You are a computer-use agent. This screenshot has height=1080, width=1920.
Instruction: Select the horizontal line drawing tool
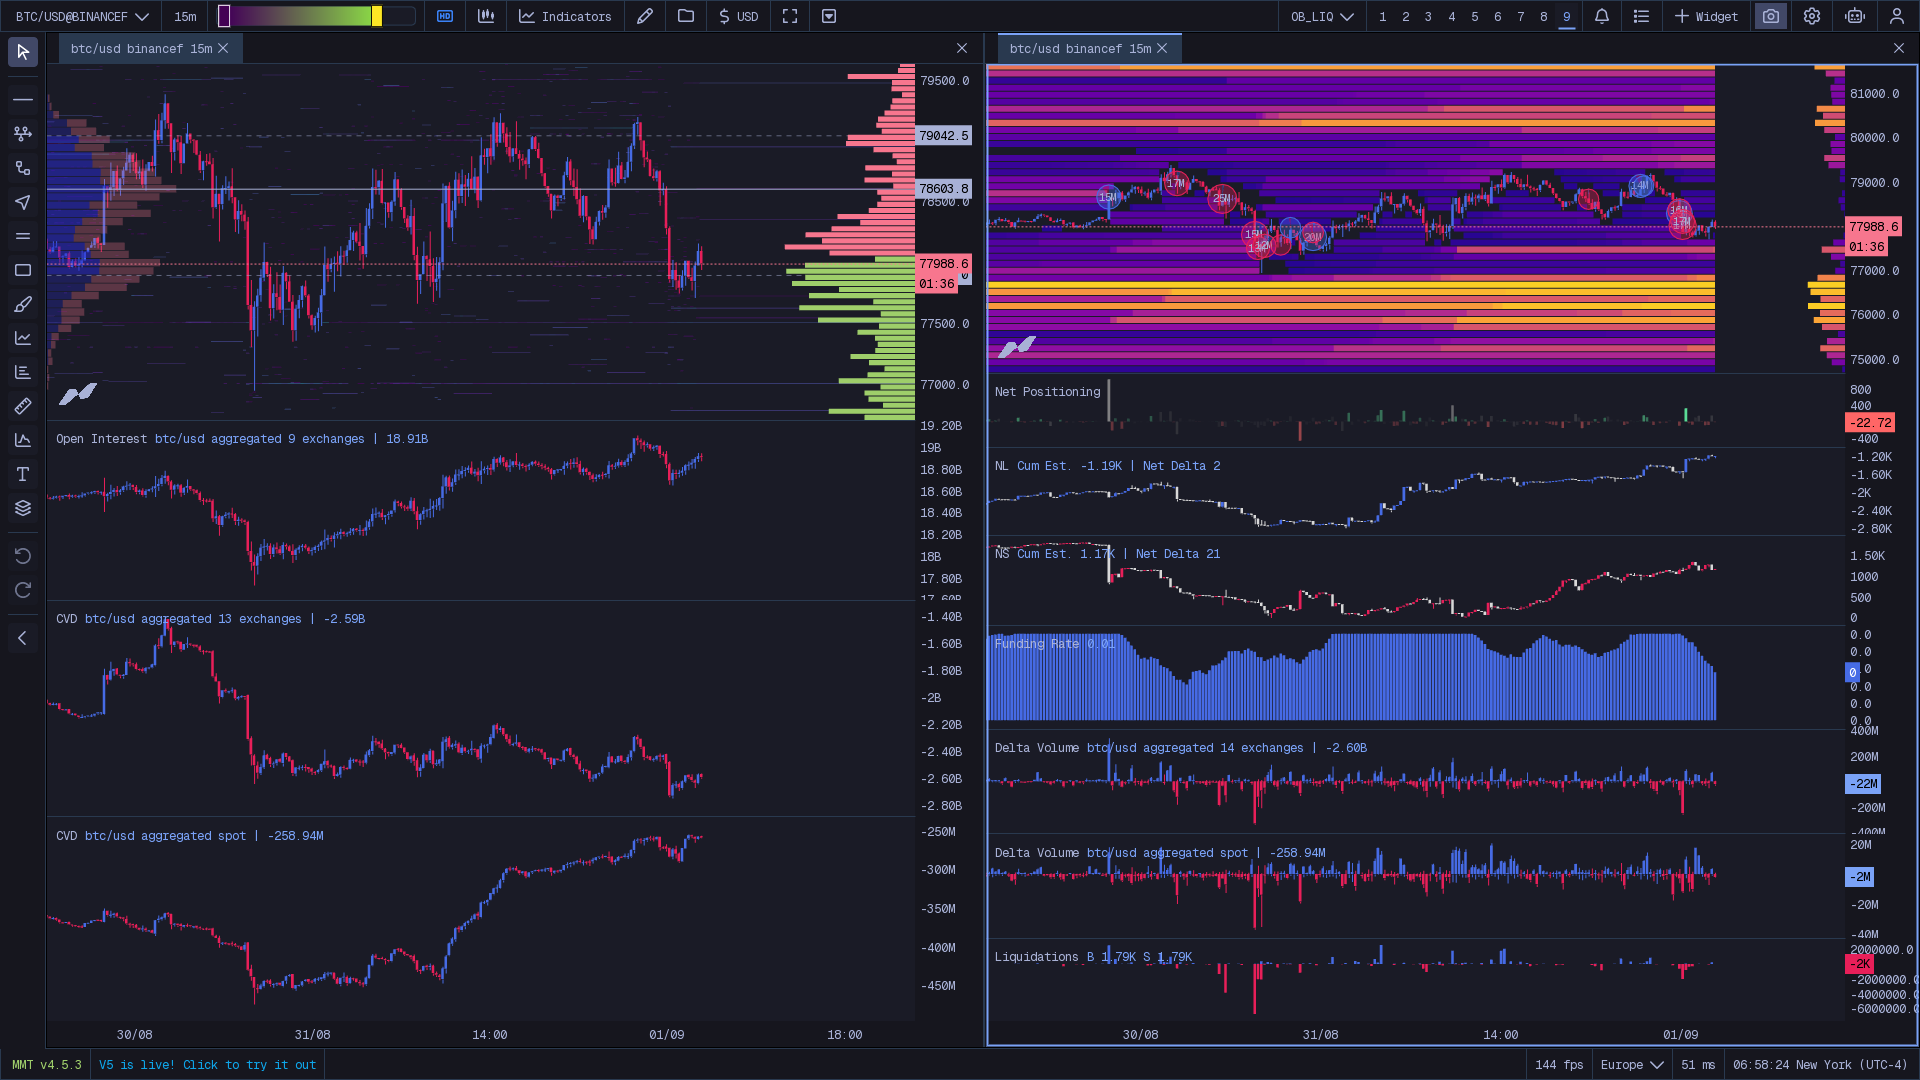[x=23, y=100]
